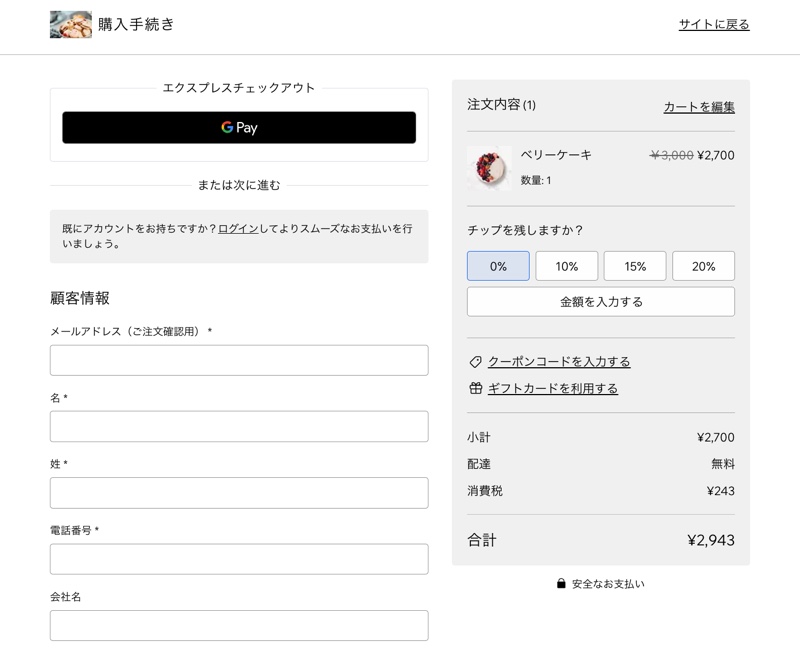Viewport: 800px width, 654px height.
Task: Click the phone number input field
Action: pyautogui.click(x=238, y=558)
